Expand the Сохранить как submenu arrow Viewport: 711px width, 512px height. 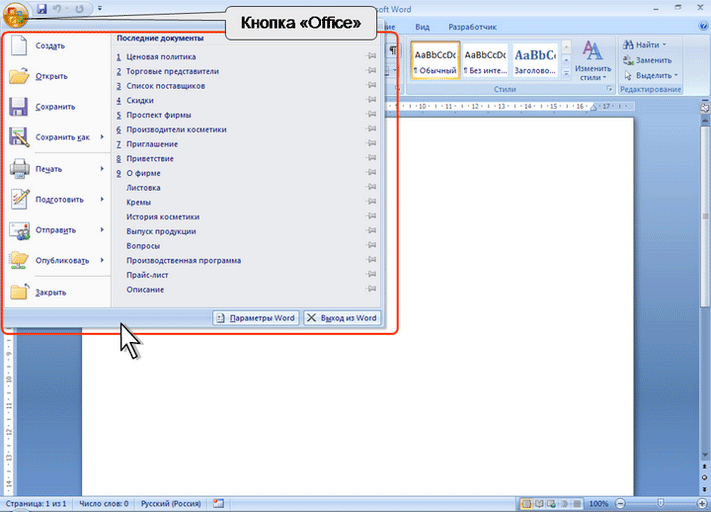(x=102, y=137)
